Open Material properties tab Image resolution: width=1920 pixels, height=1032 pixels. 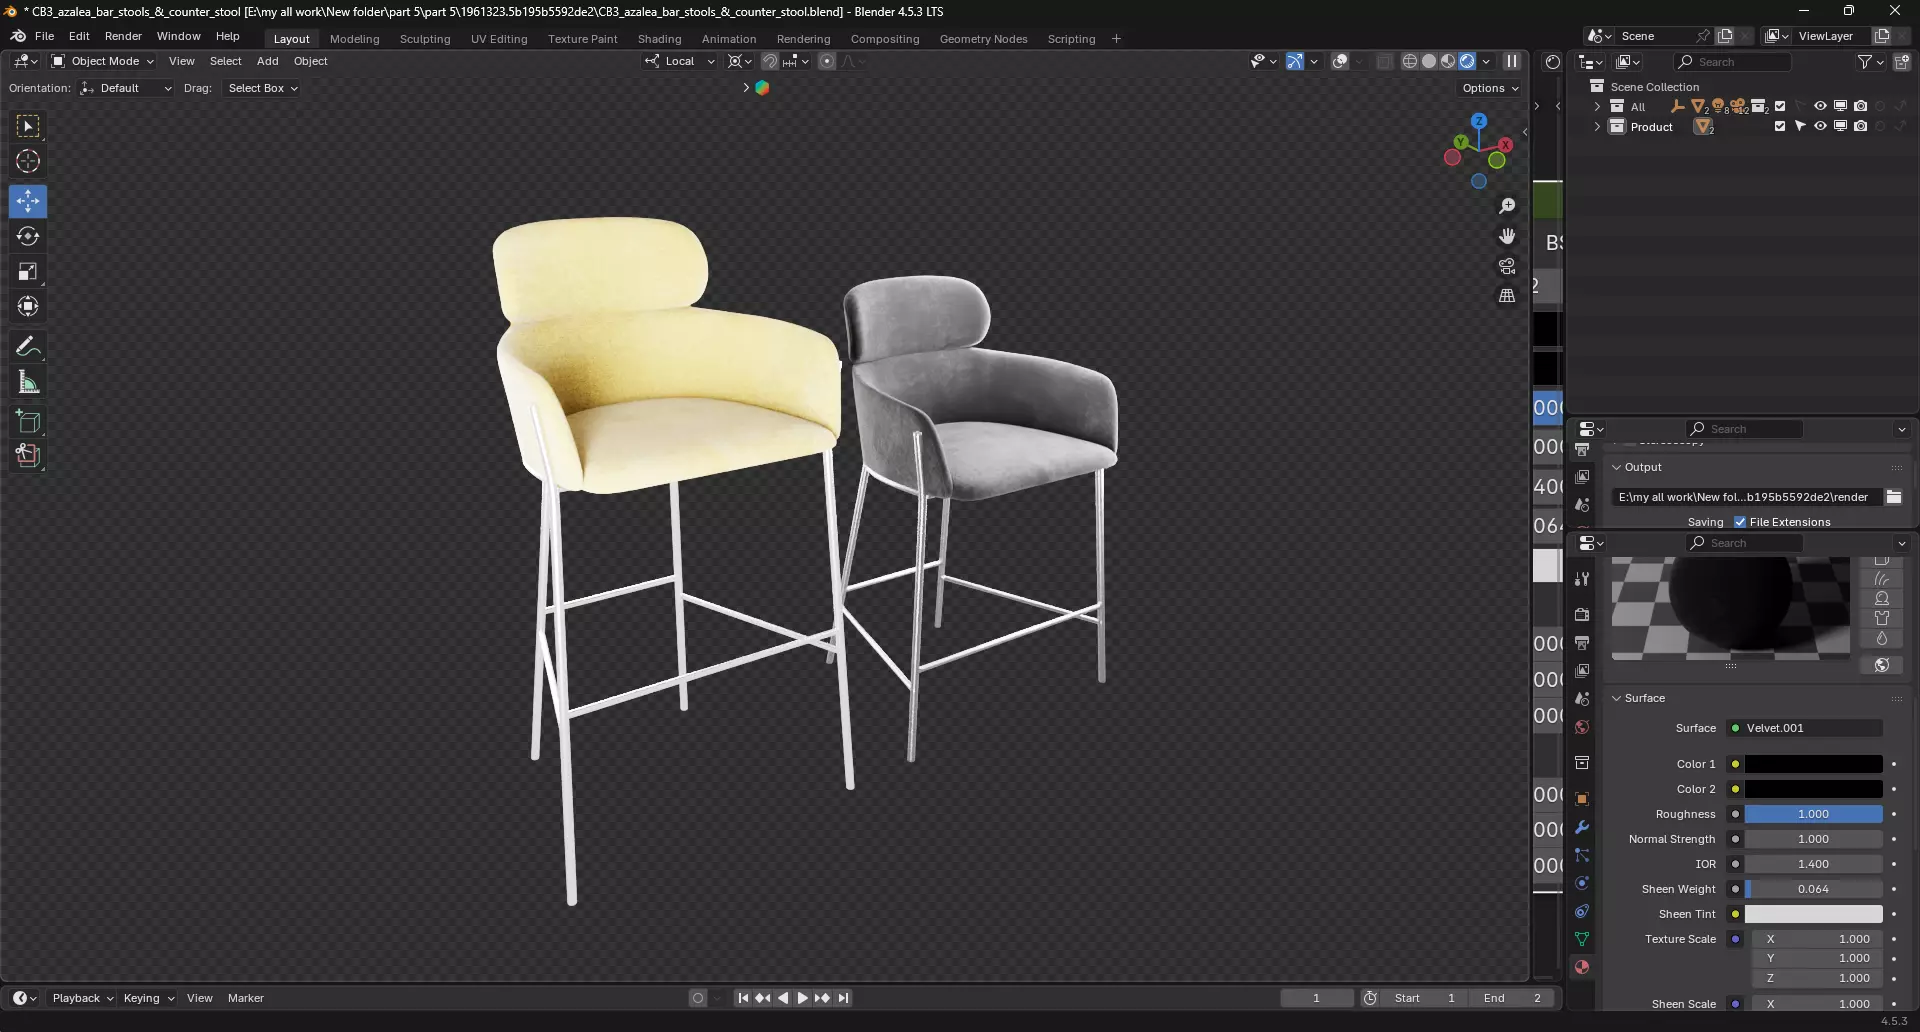[x=1582, y=967]
